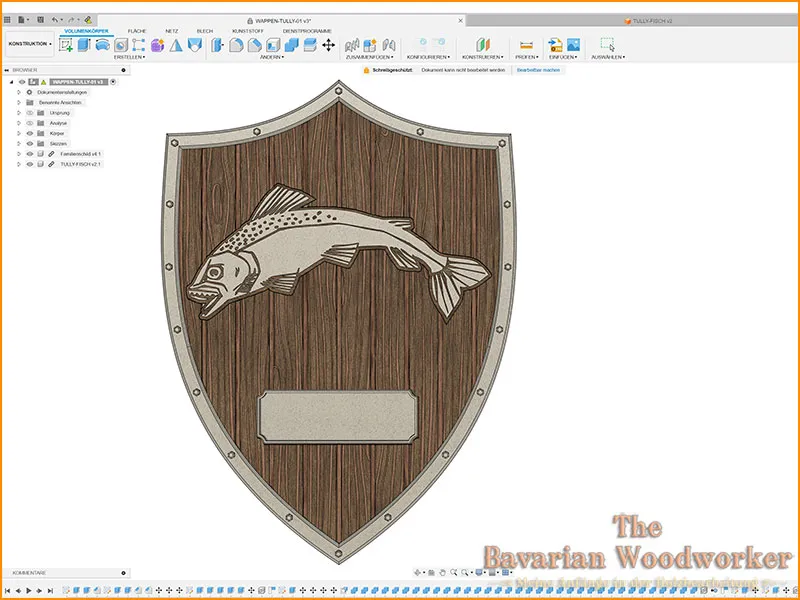Close the WAPPEN-TULLY-01 document tab

tap(460, 20)
